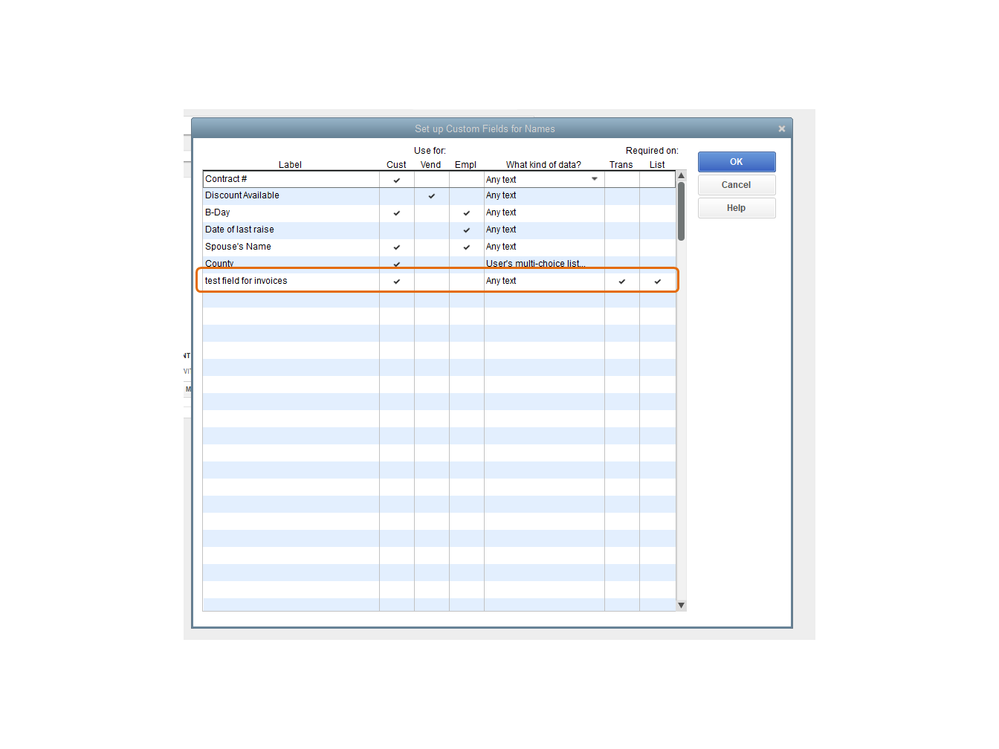
Task: Uncheck Vend for Discount Available row
Action: click(x=432, y=196)
